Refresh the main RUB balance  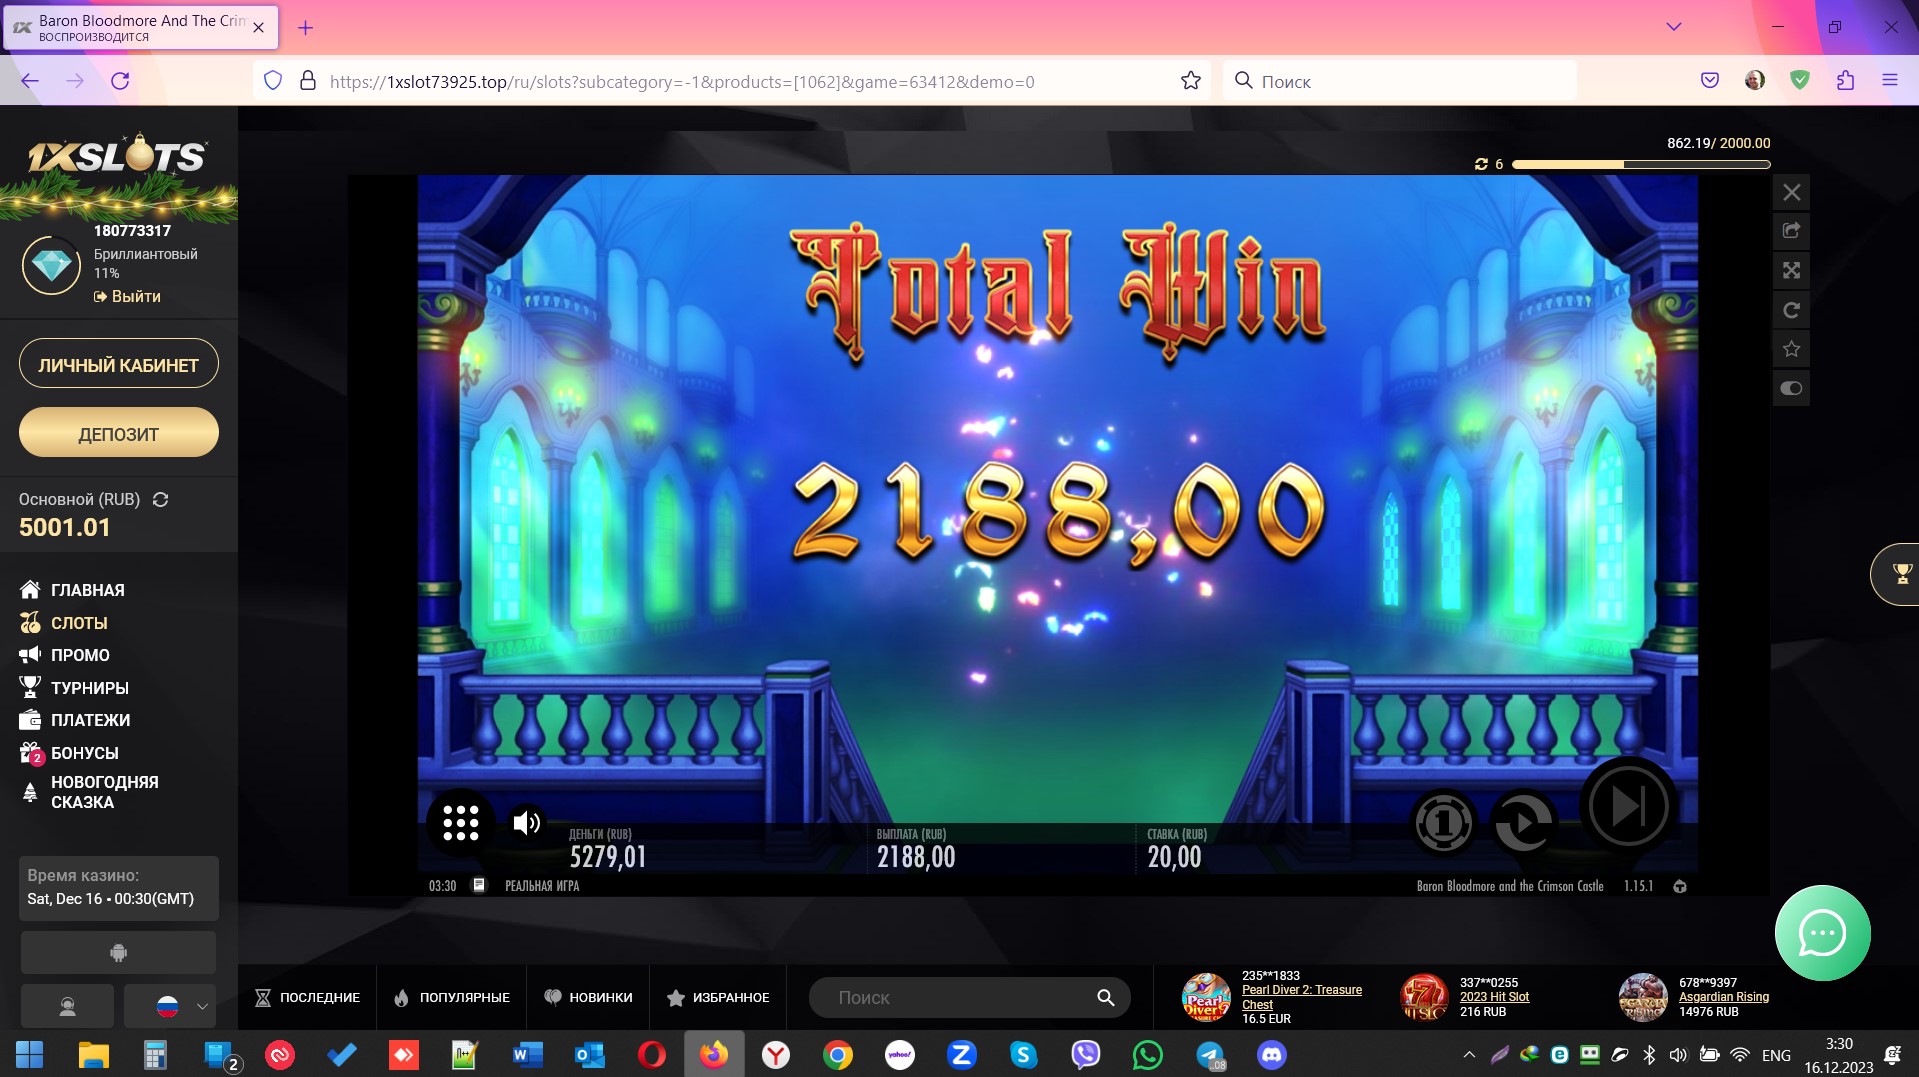160,499
